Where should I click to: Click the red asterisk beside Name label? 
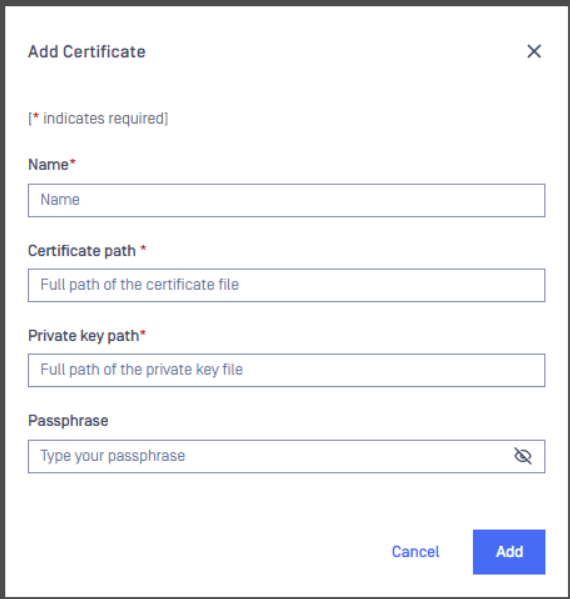pyautogui.click(x=73, y=162)
